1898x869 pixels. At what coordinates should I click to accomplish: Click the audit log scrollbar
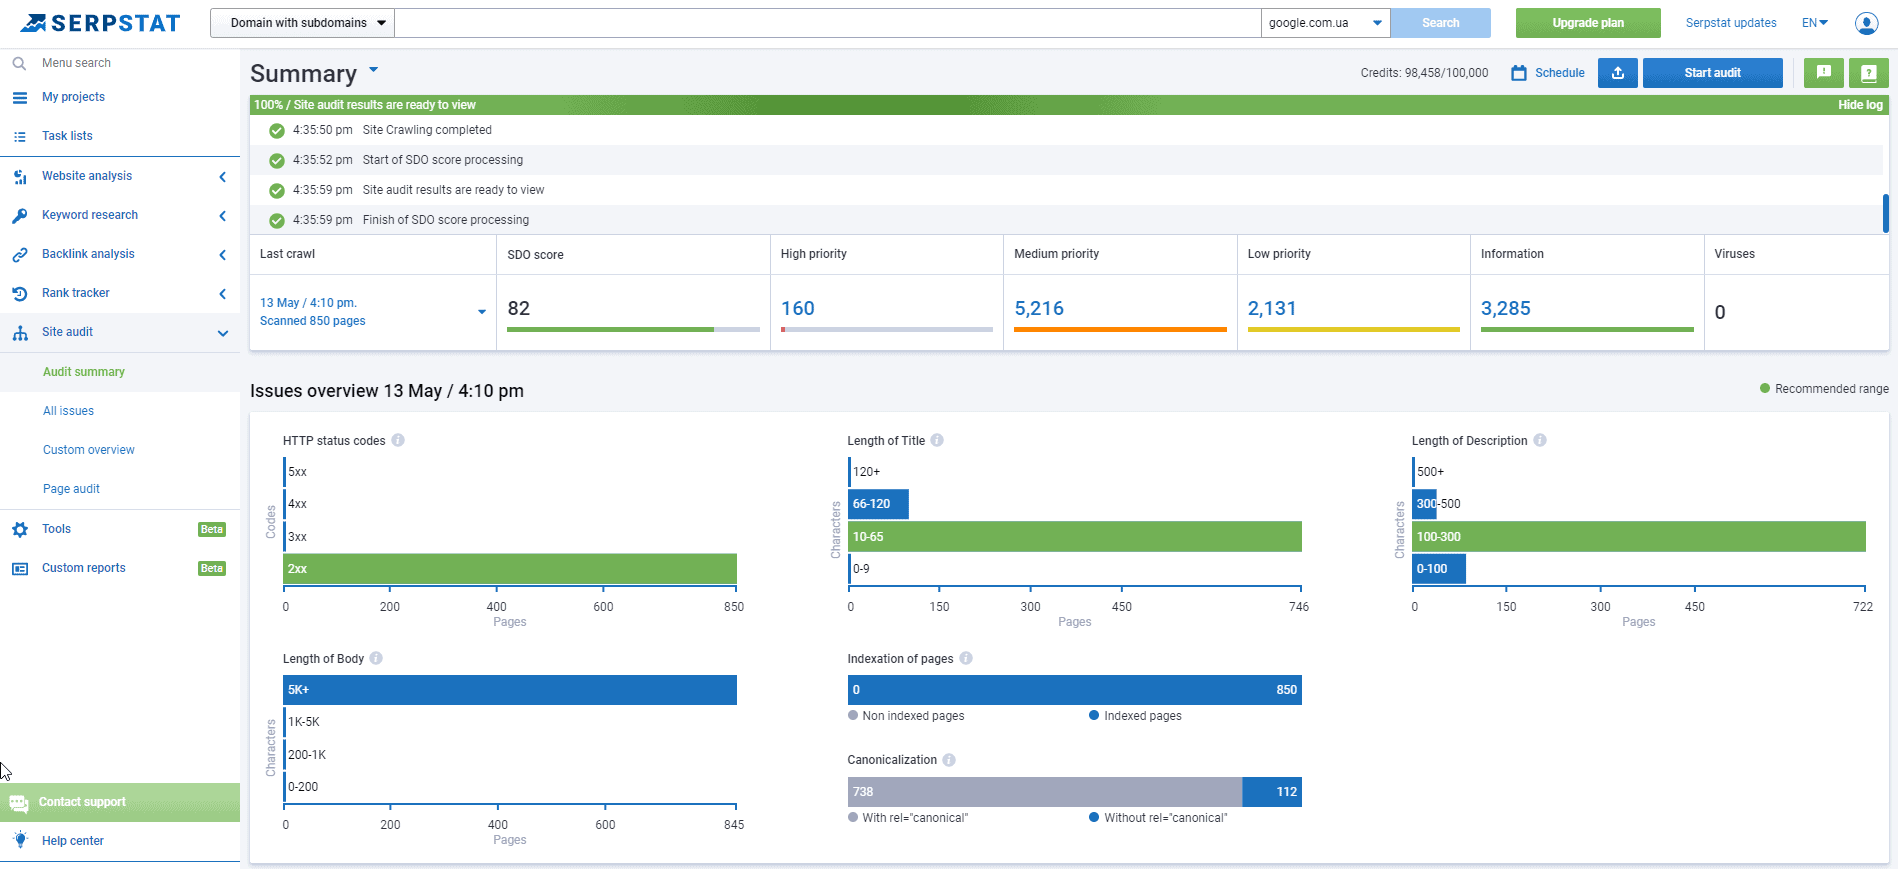1885,213
